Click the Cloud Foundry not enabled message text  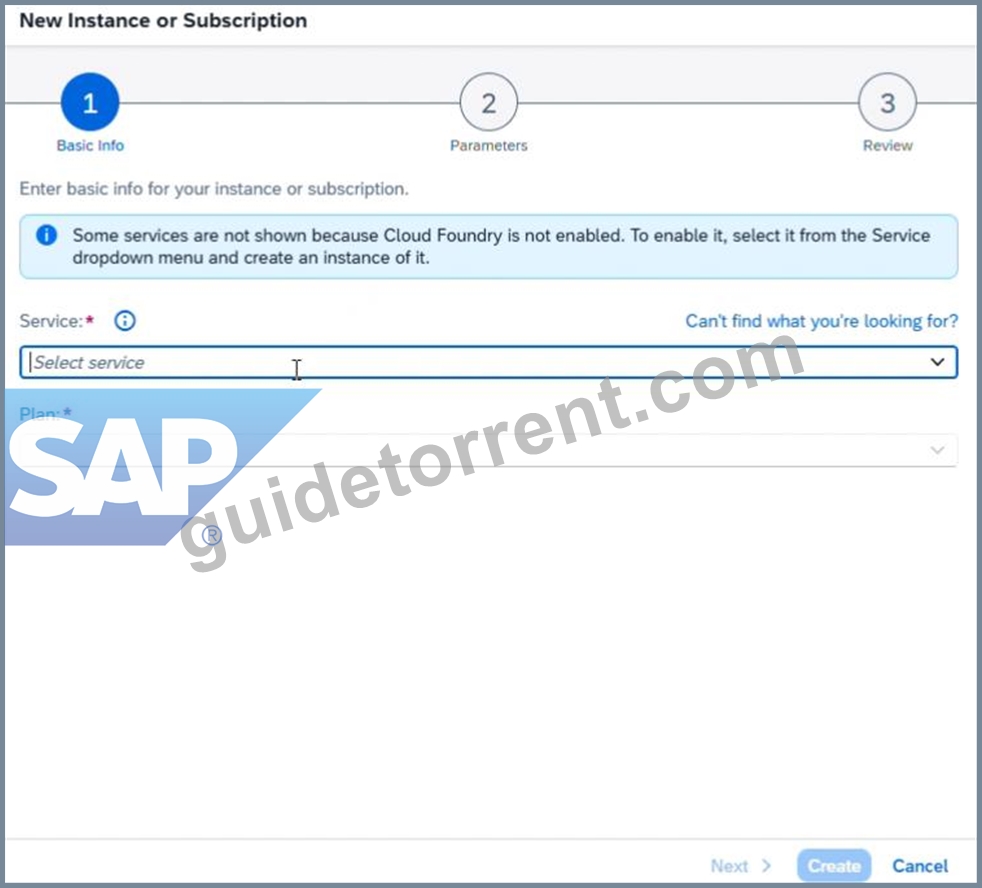point(501,246)
